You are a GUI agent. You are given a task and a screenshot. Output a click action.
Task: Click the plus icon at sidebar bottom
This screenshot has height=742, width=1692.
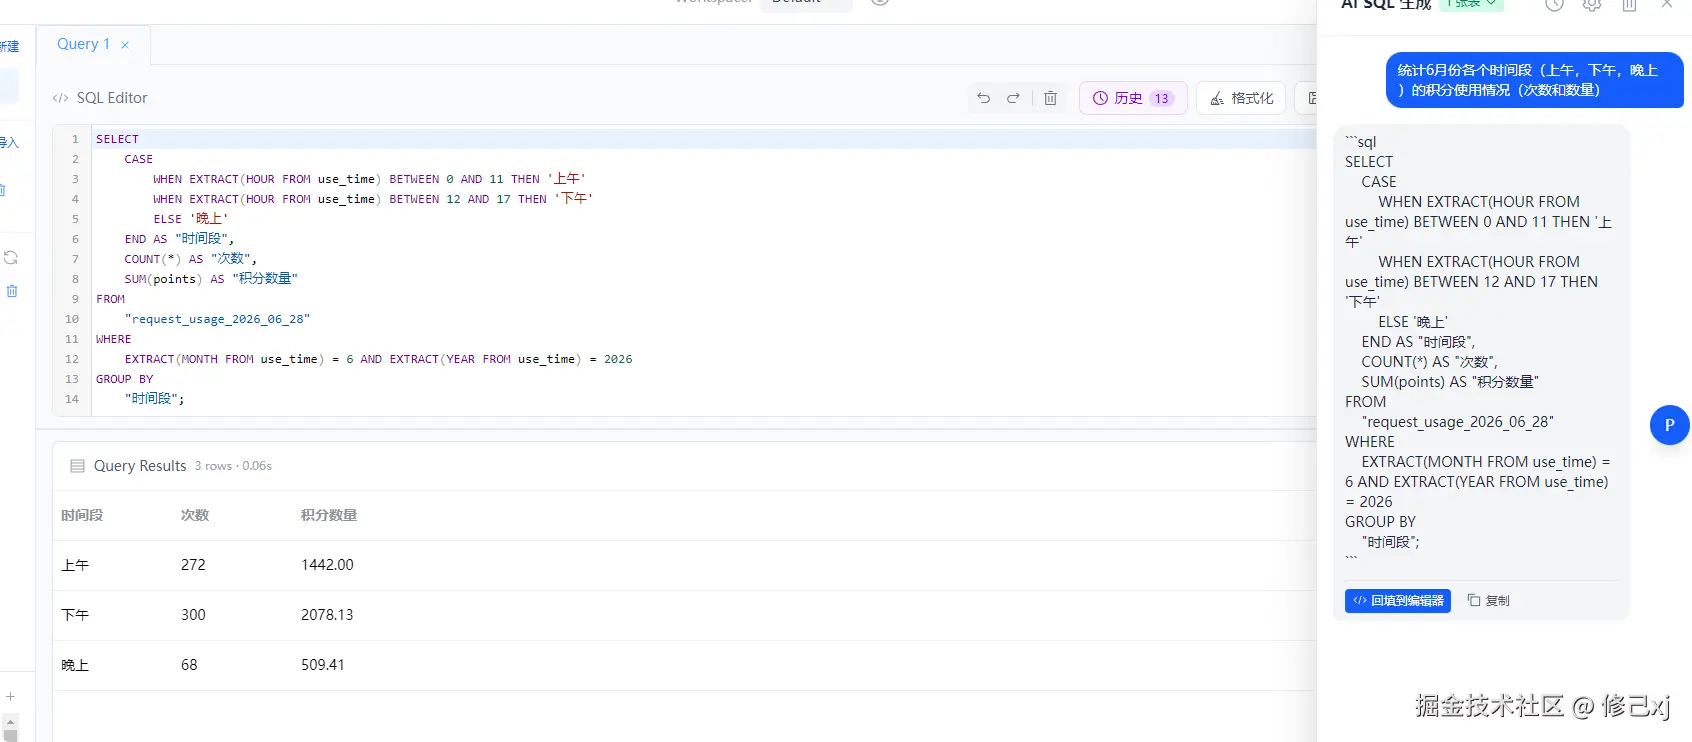pyautogui.click(x=10, y=697)
